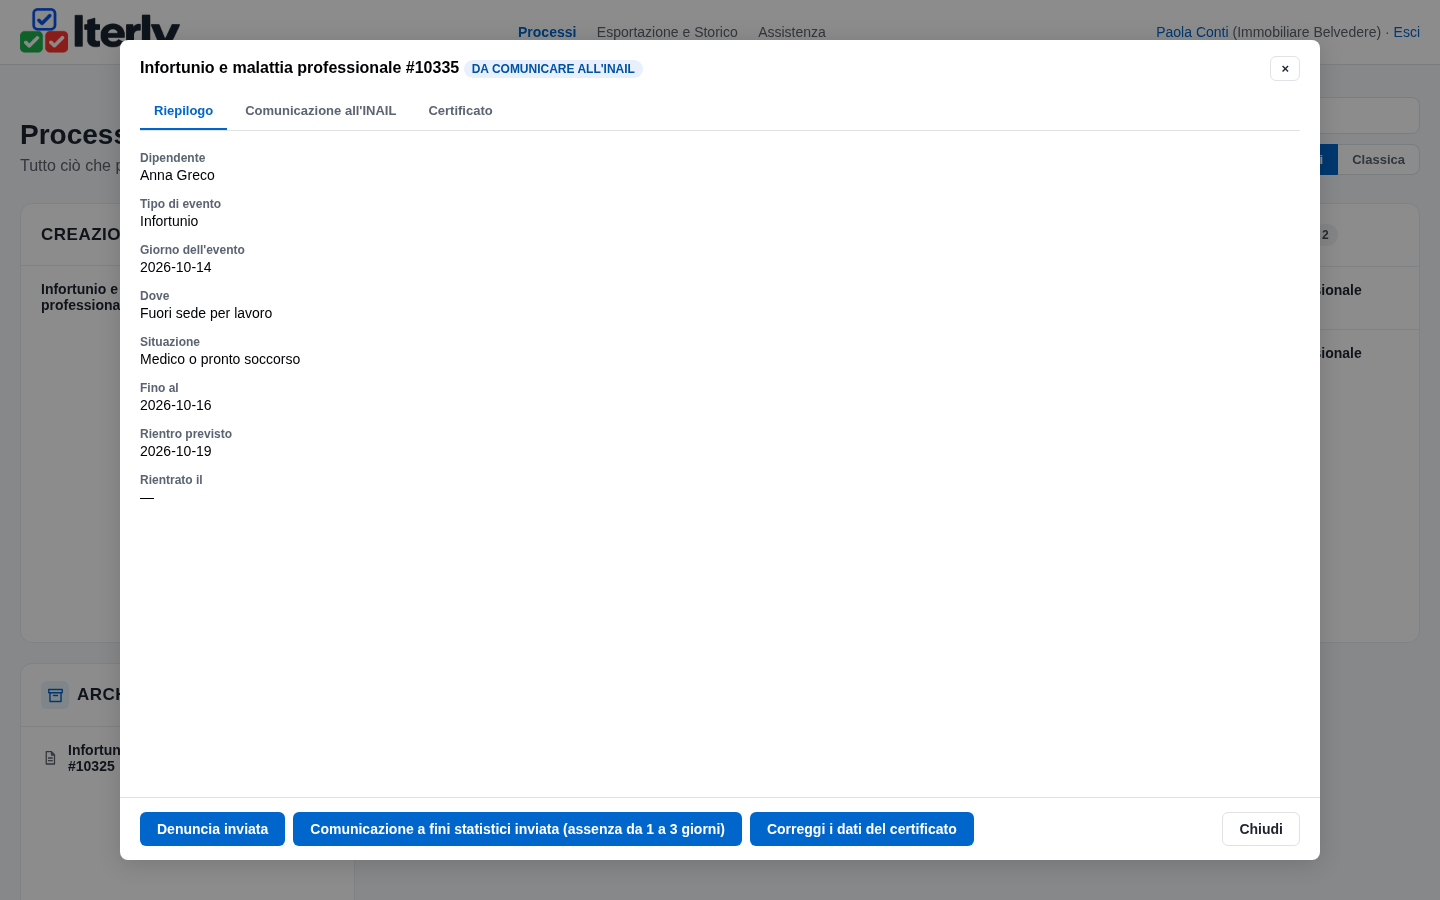Open the Assistenza navigation link
Image resolution: width=1440 pixels, height=900 pixels.
[792, 32]
